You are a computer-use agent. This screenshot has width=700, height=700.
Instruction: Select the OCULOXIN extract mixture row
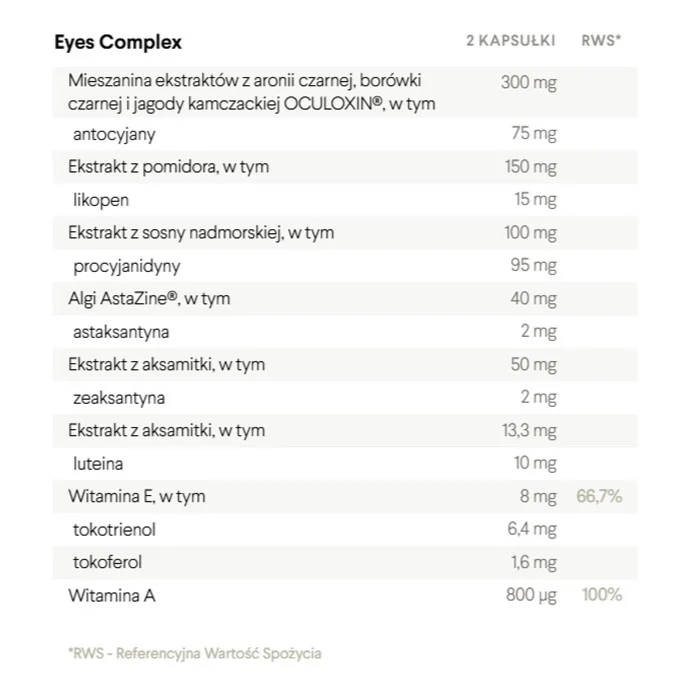pos(345,92)
